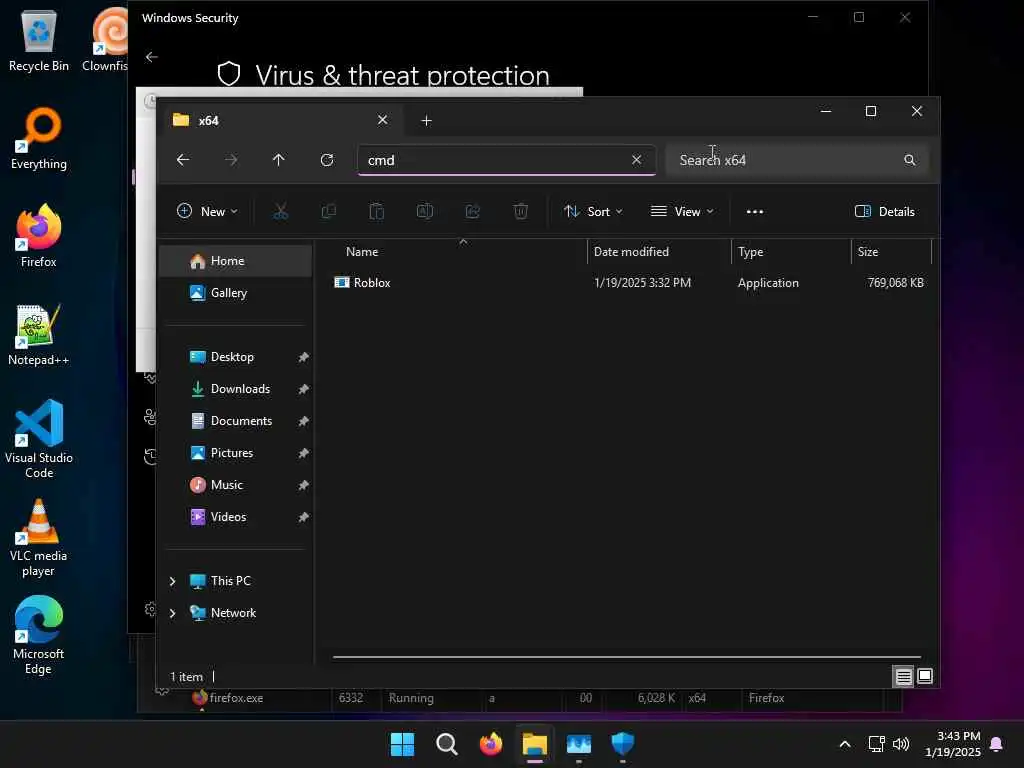Select the Firefox desktop shortcut

pyautogui.click(x=39, y=236)
